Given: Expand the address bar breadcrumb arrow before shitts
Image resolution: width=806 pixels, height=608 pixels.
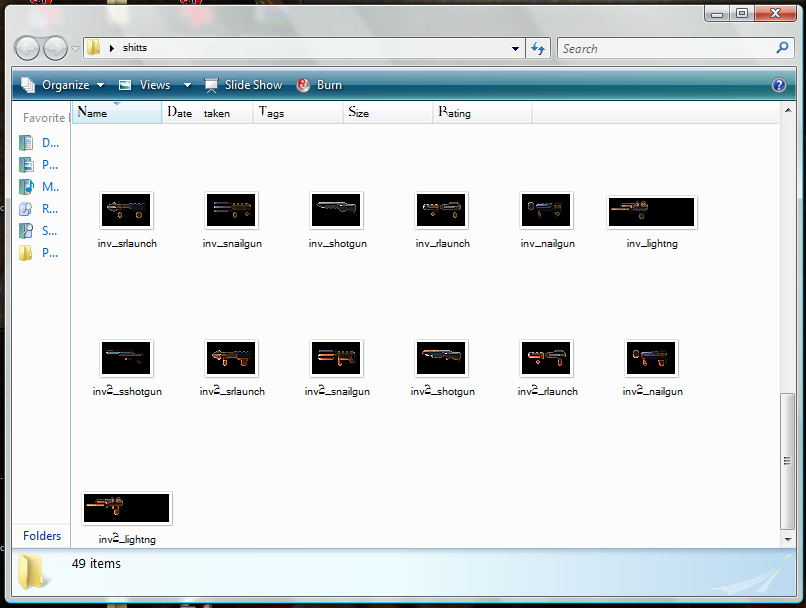Looking at the screenshot, I should click(112, 48).
